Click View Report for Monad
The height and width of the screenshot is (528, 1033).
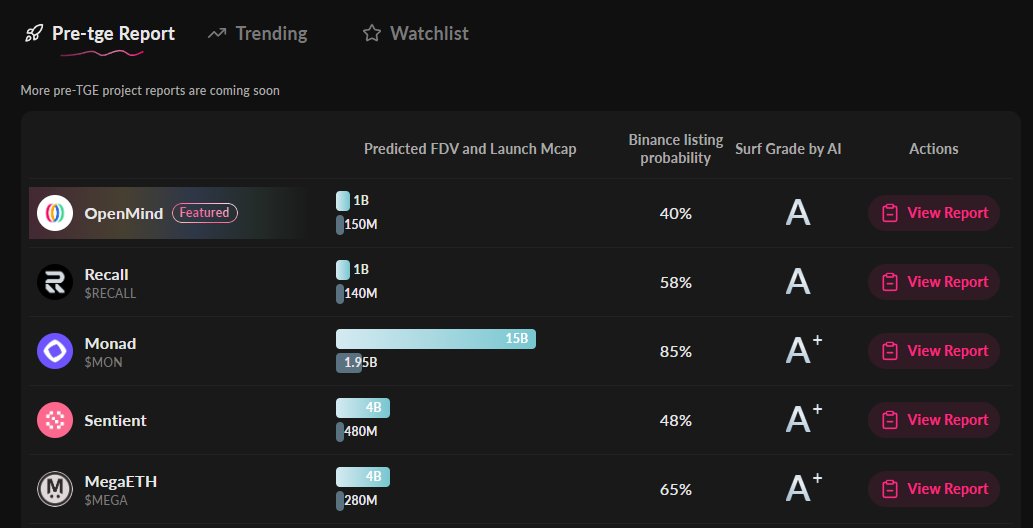pos(934,351)
